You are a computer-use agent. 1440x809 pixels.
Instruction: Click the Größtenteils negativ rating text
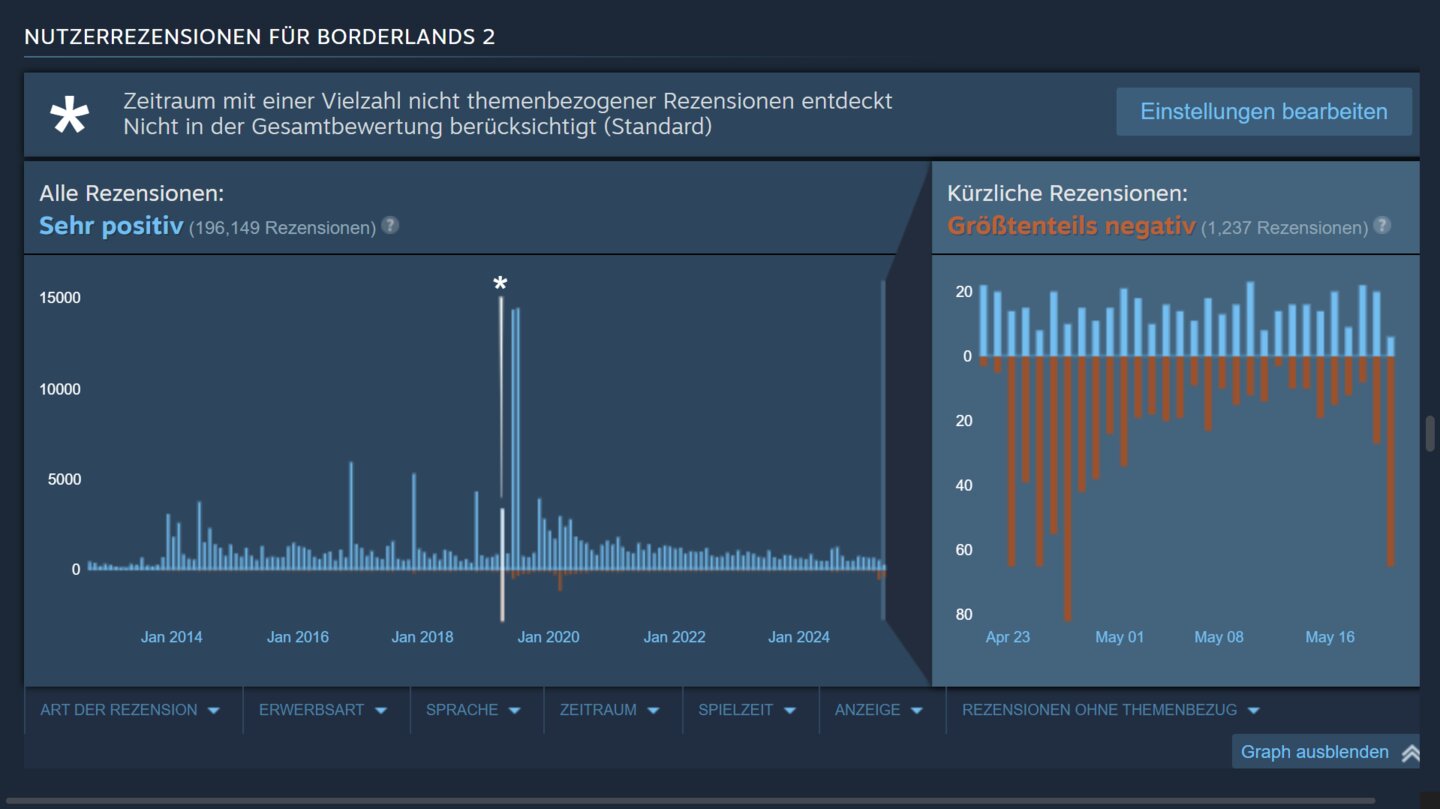1071,226
